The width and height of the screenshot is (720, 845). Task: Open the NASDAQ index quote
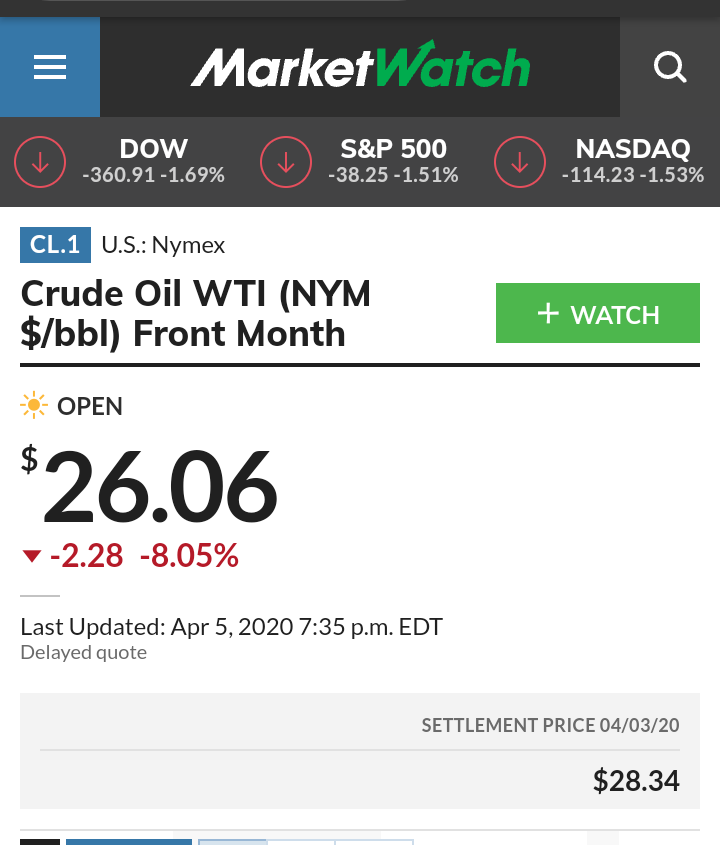(632, 162)
